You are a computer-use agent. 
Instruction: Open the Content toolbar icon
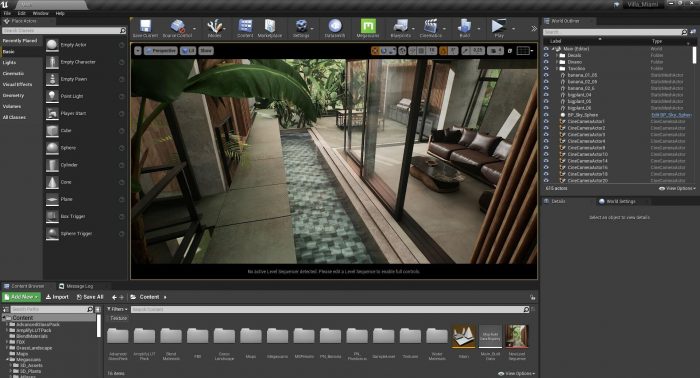245,28
